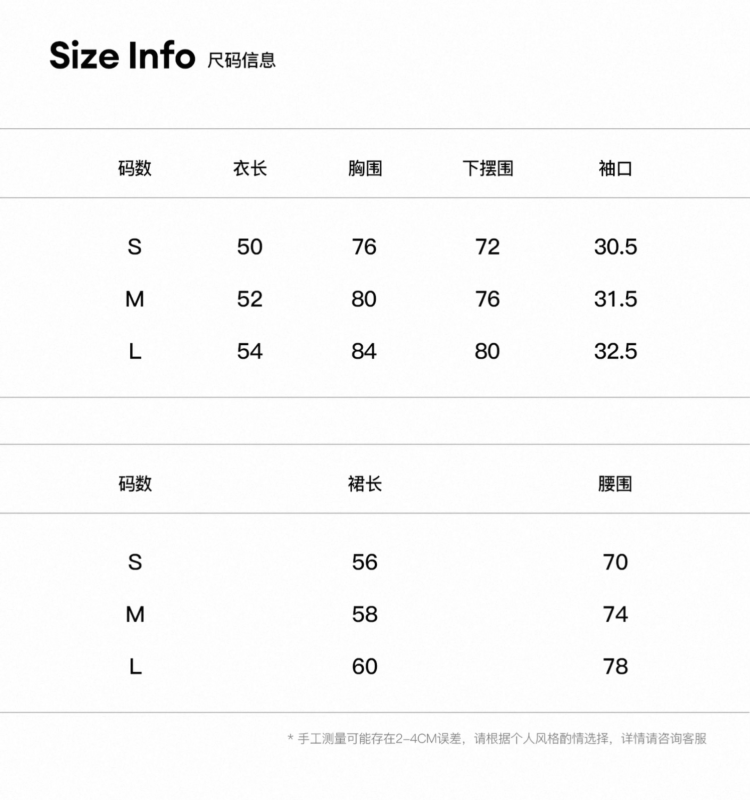Click the 84 chest value for L
The image size is (750, 800).
click(364, 352)
